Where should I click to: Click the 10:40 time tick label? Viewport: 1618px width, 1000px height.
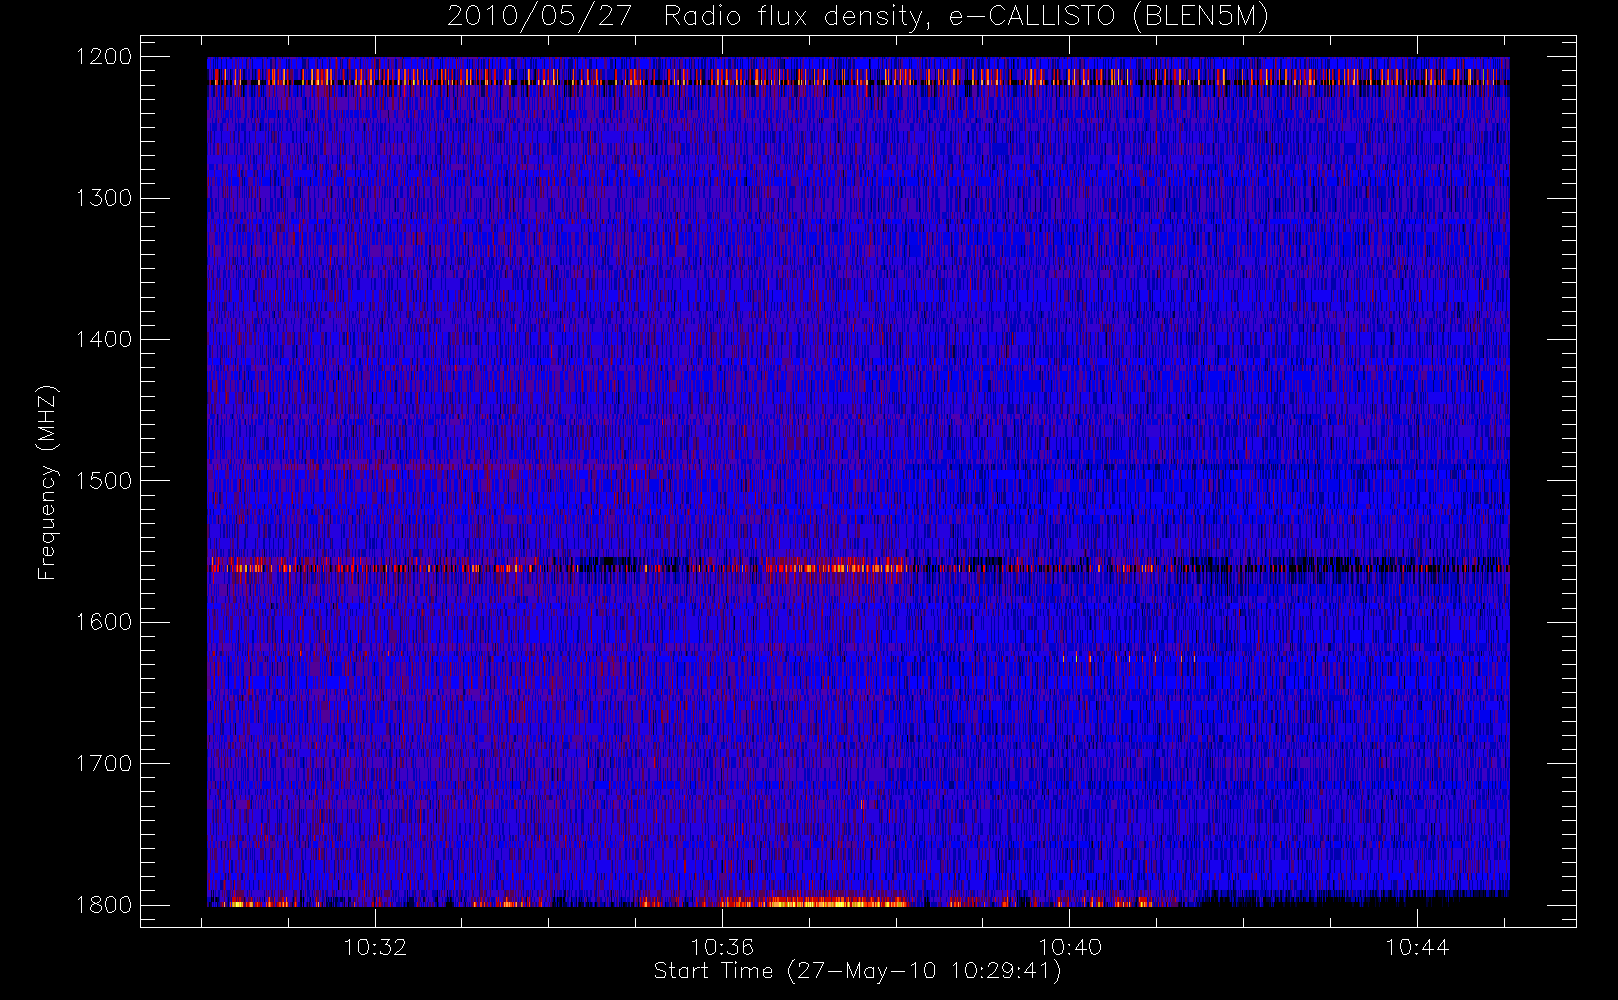click(x=1070, y=947)
